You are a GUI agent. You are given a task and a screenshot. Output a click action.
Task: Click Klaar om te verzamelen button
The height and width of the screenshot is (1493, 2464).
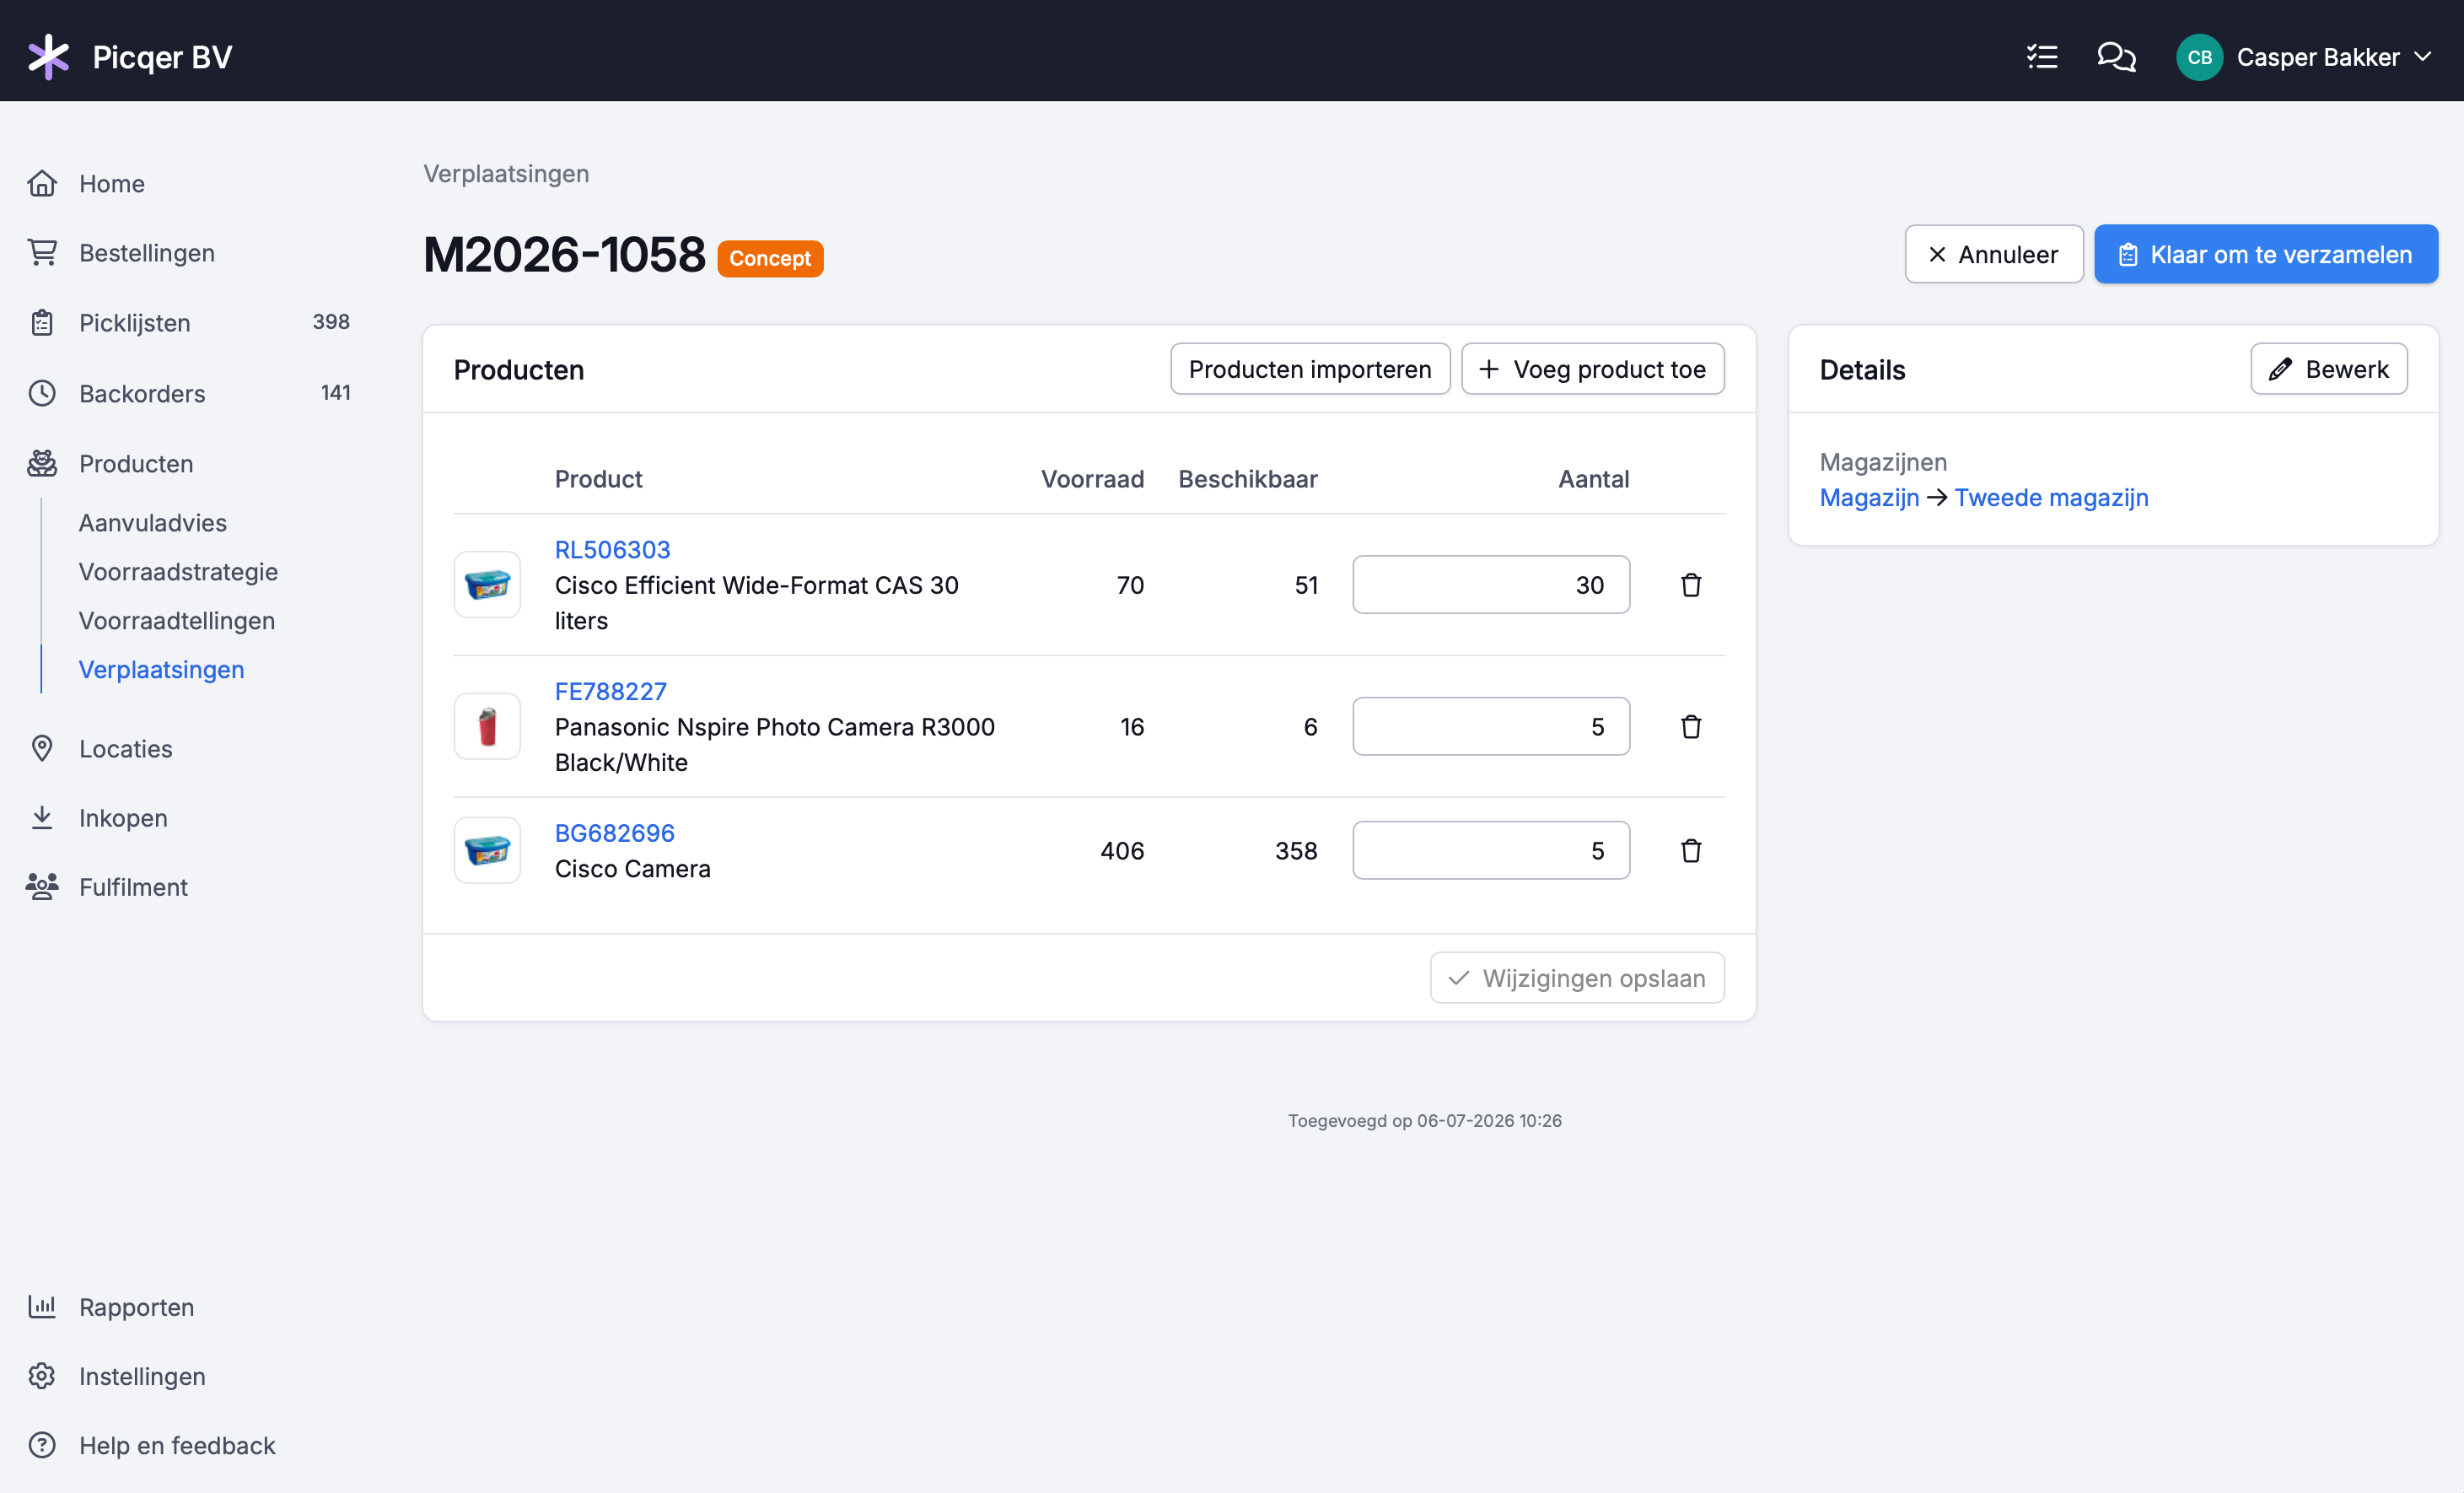pyautogui.click(x=2266, y=254)
